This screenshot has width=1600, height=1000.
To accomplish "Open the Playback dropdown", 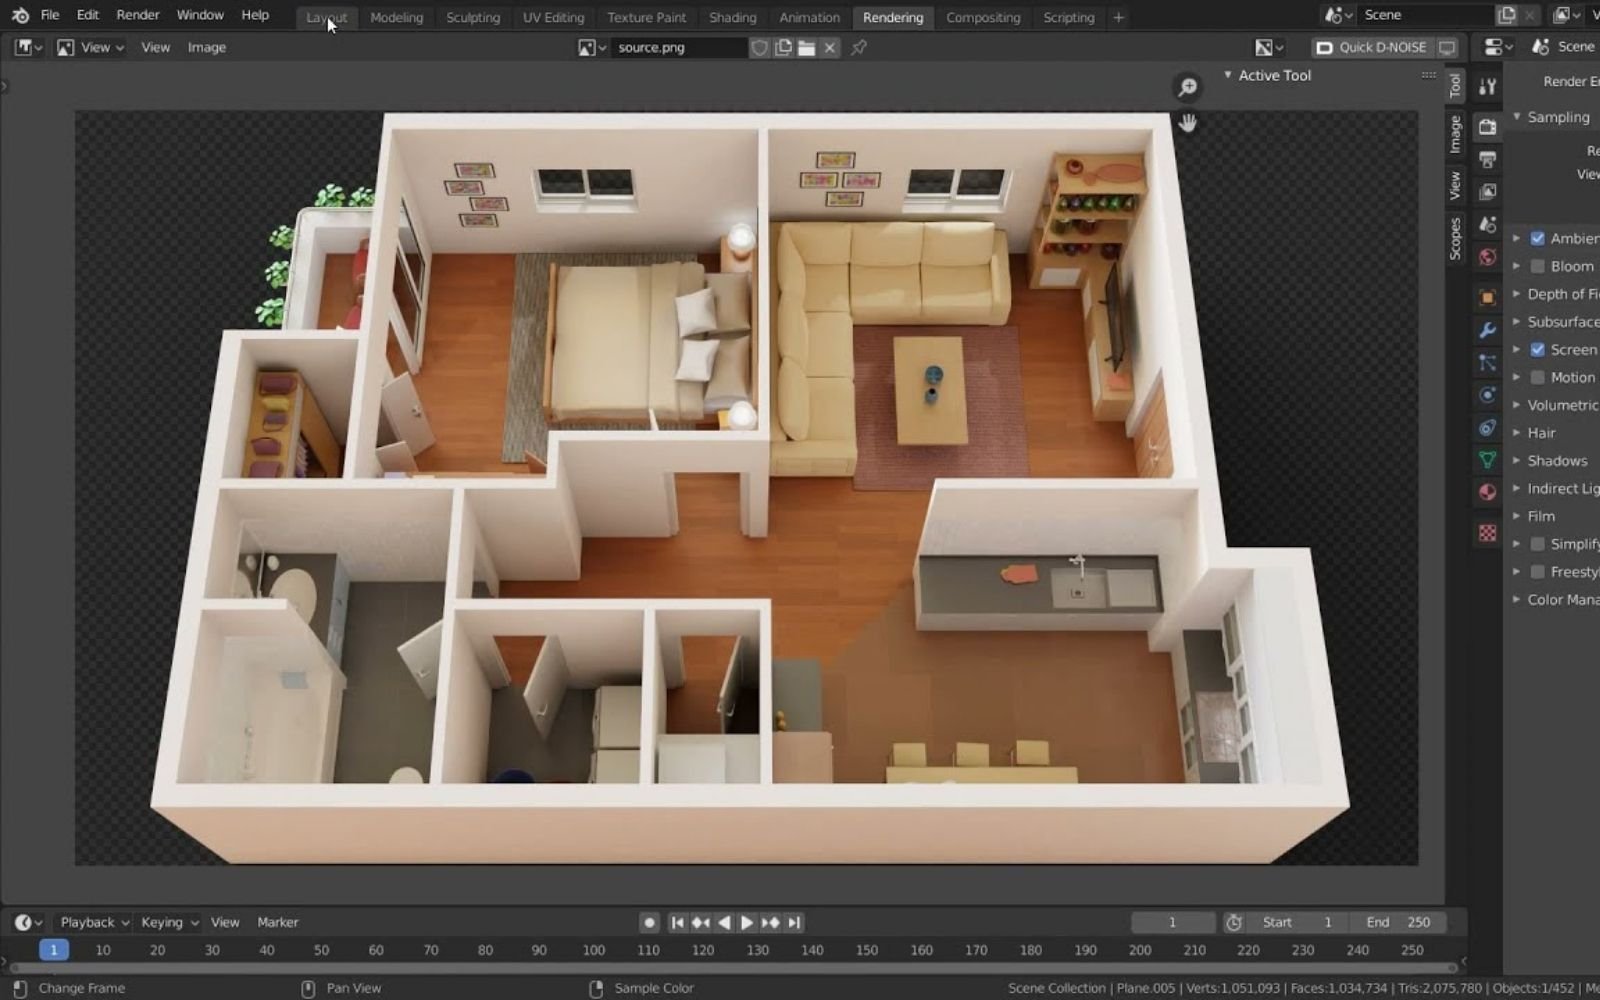I will 90,921.
